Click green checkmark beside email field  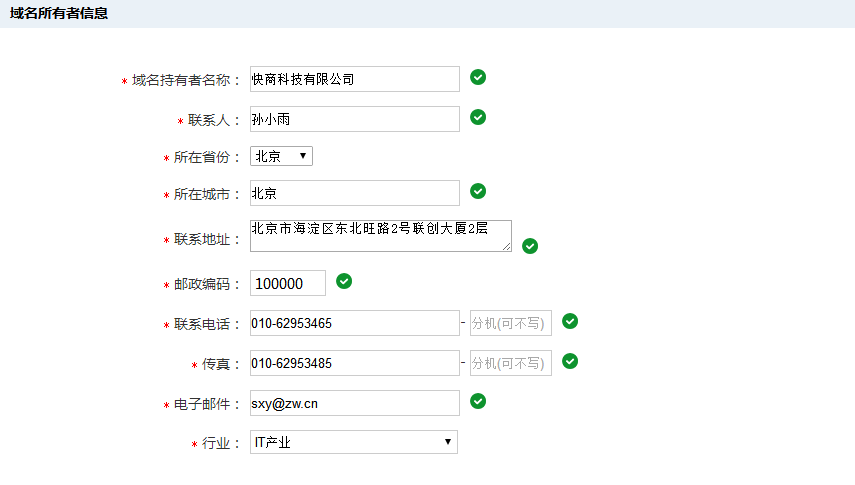tap(478, 402)
